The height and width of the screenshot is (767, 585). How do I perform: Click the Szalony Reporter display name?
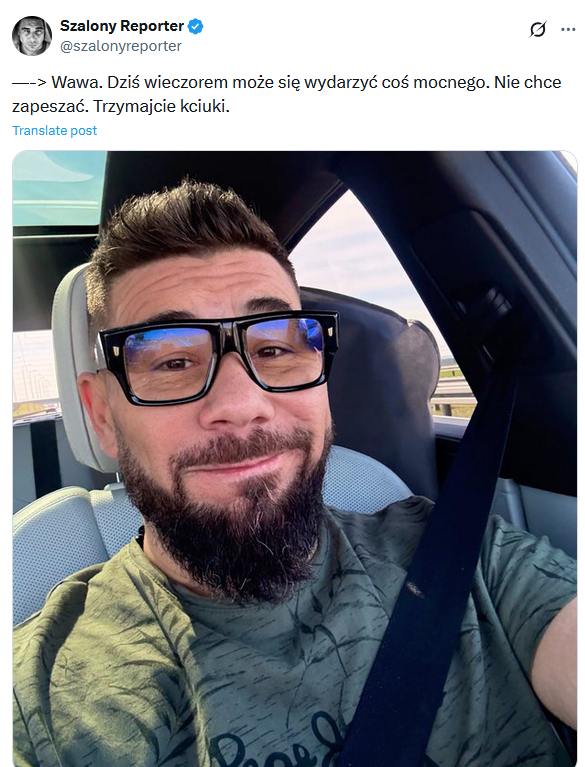(x=122, y=26)
